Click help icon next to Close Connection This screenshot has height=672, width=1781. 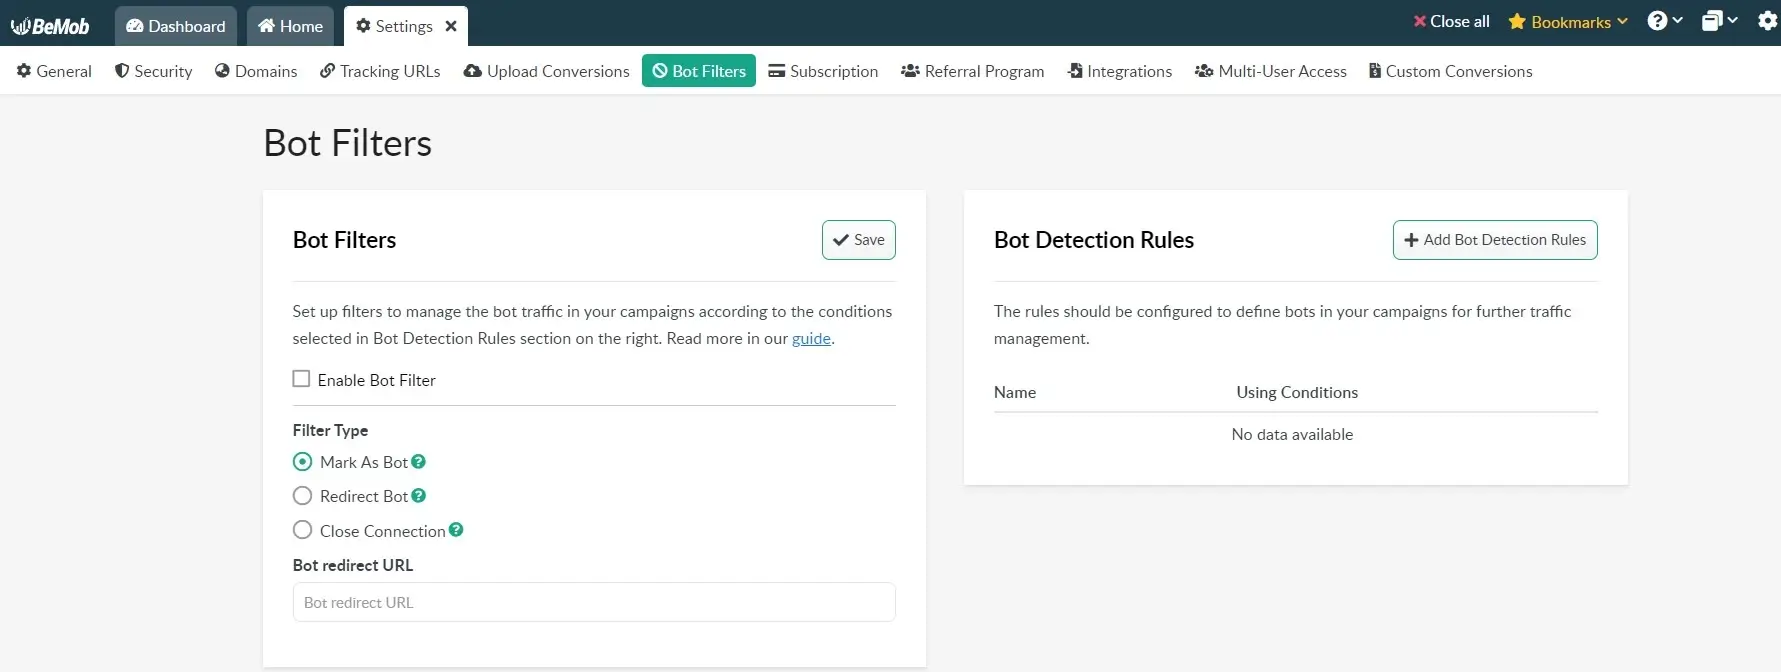point(456,530)
